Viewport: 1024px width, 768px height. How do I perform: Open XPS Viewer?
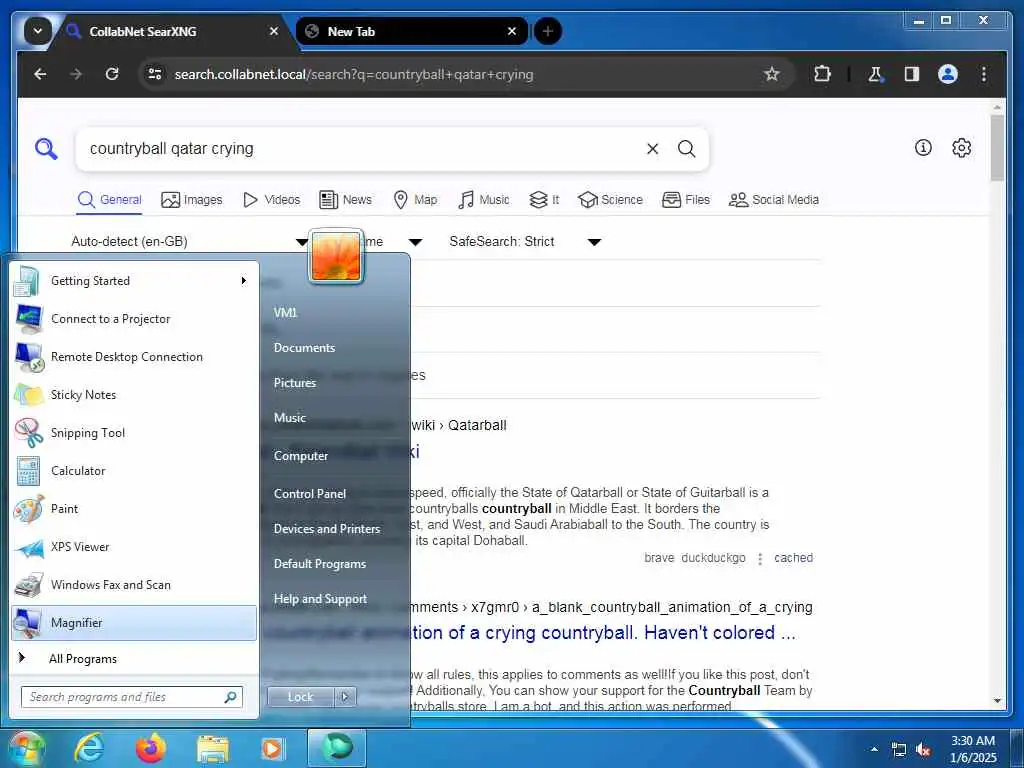[x=134, y=547]
